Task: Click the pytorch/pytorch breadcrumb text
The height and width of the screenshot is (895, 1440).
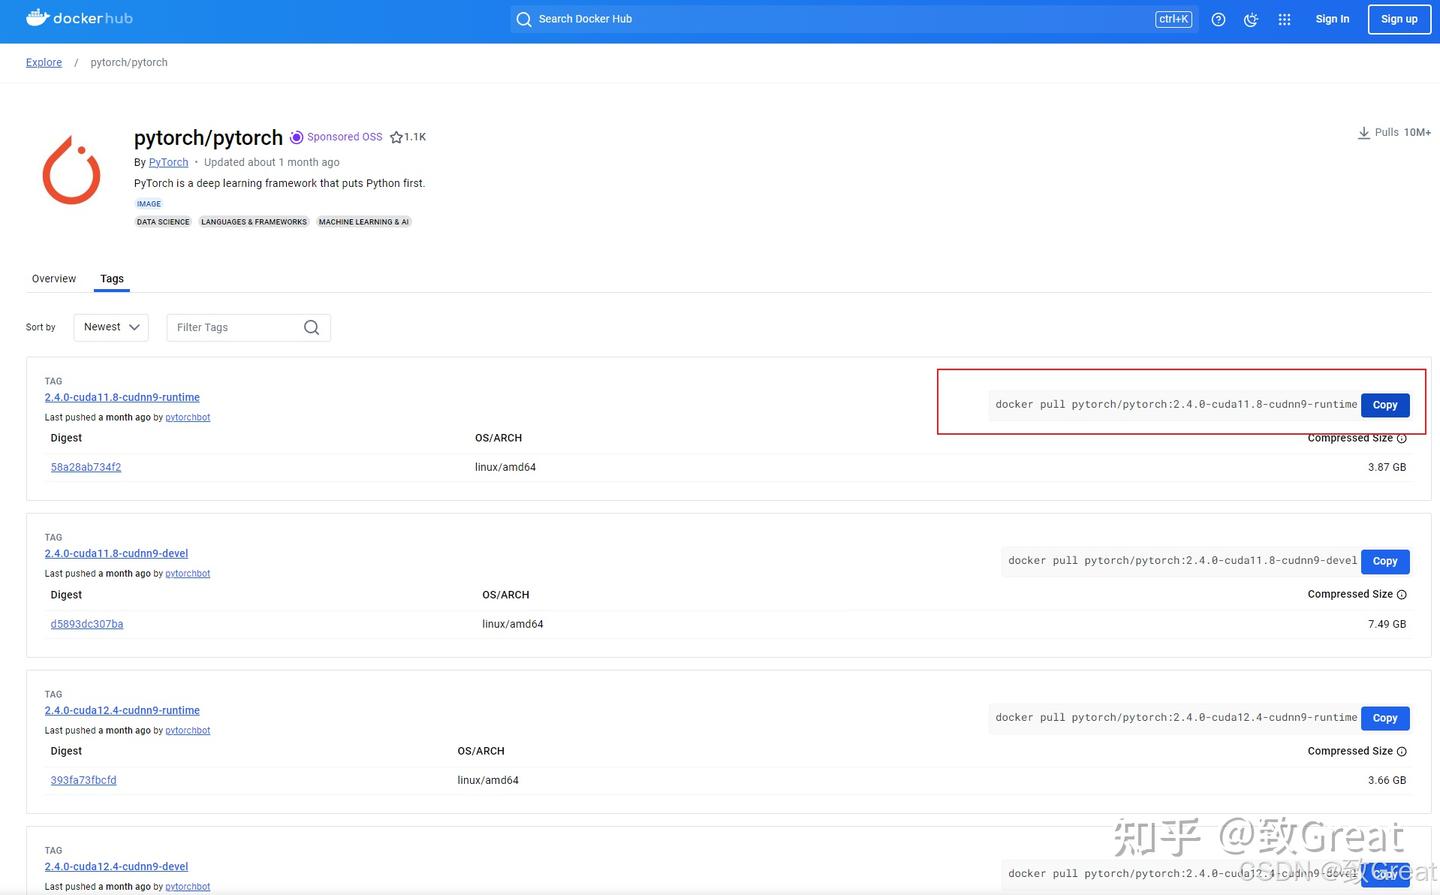Action: [x=129, y=63]
